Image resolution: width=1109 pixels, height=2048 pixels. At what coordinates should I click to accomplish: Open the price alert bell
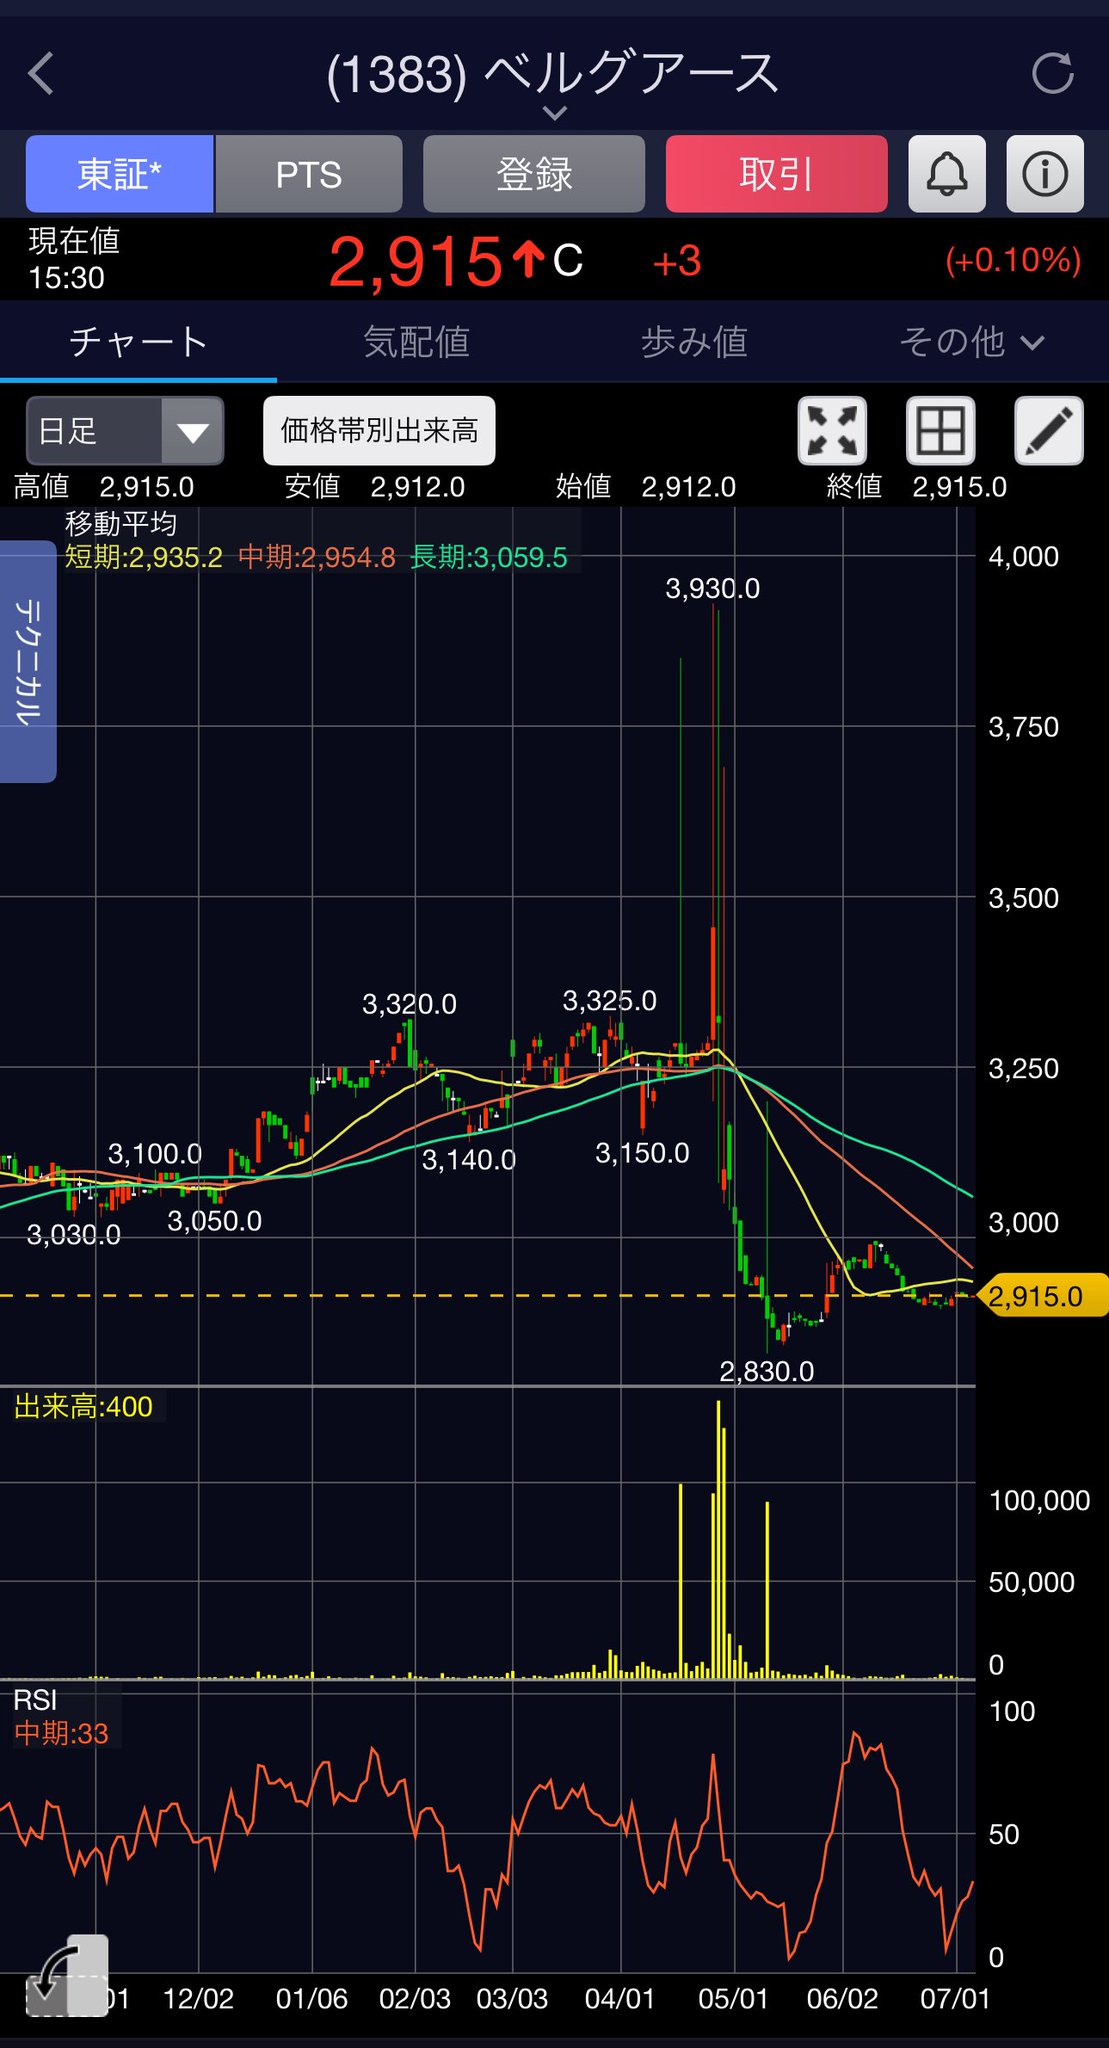(x=946, y=174)
